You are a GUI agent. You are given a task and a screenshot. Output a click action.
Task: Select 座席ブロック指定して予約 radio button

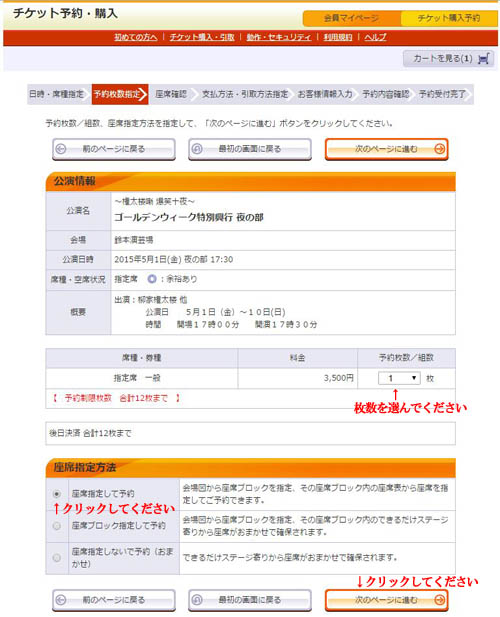coord(57,526)
